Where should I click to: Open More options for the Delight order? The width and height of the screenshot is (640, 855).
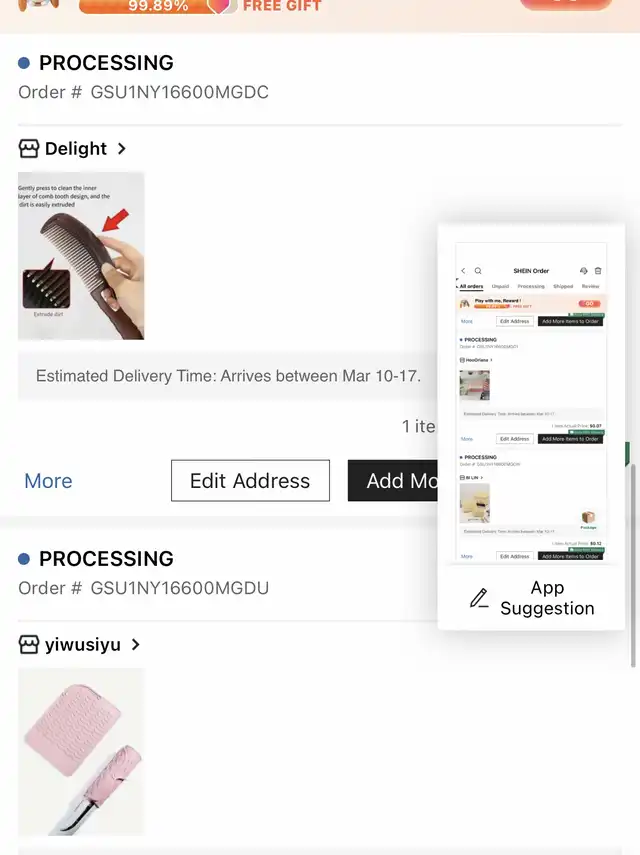pos(48,481)
